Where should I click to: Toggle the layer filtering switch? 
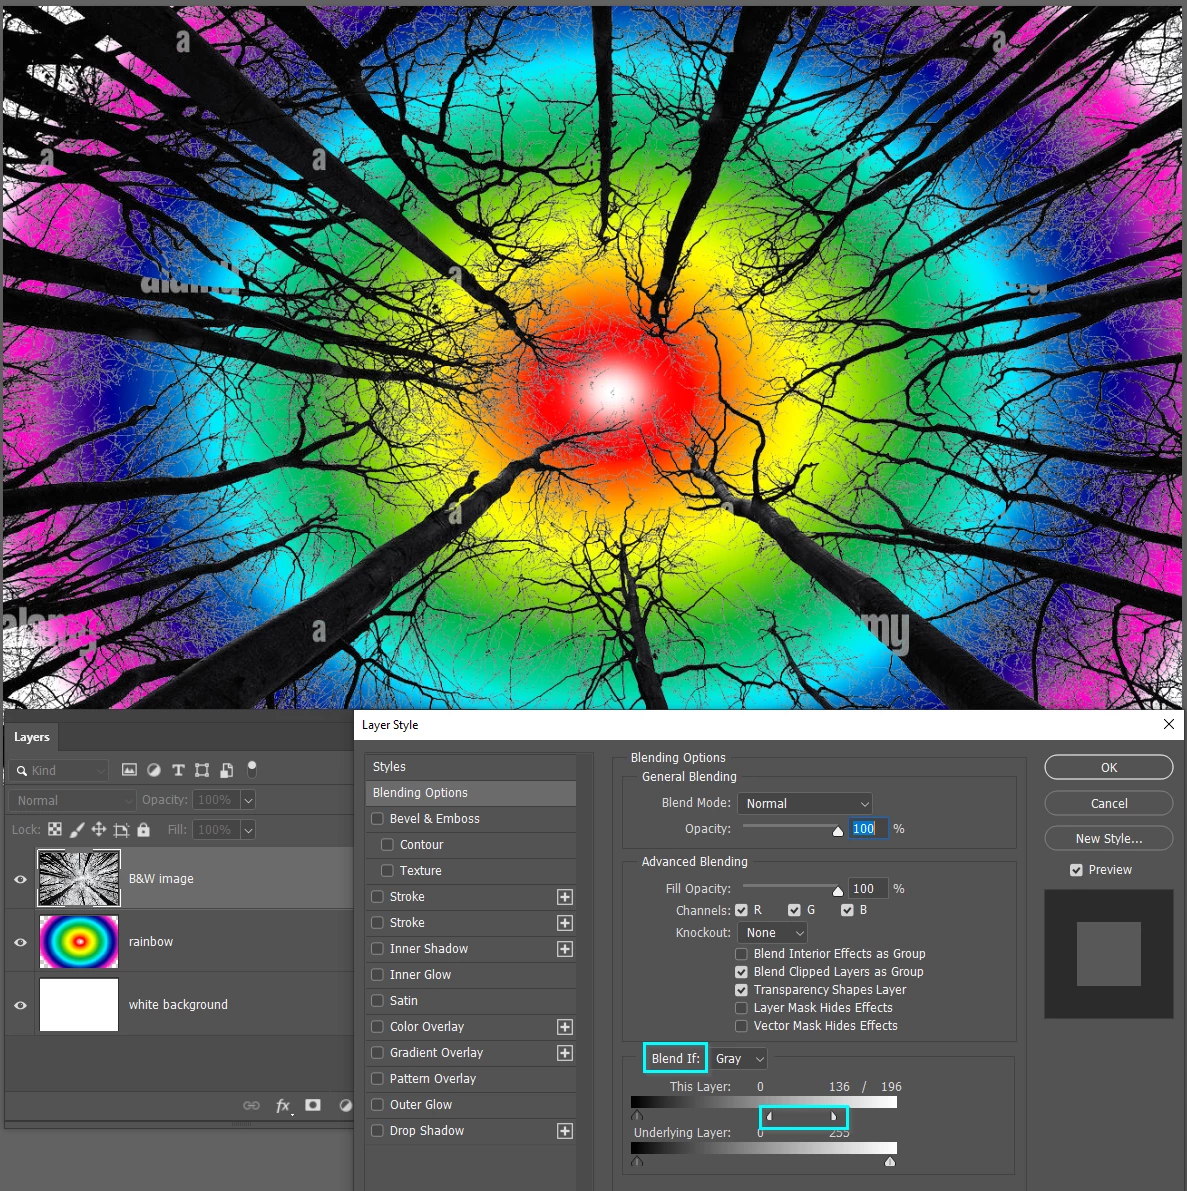point(252,769)
